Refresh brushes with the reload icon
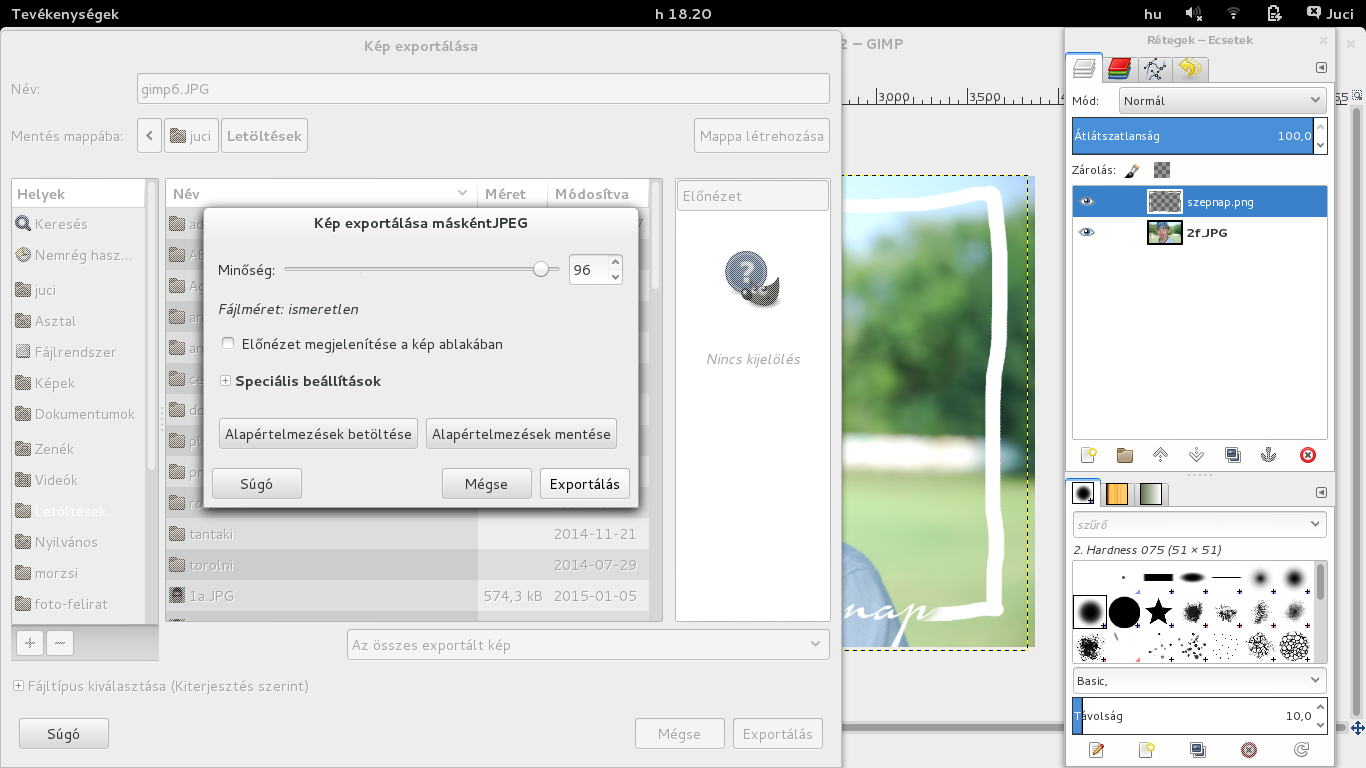The height and width of the screenshot is (768, 1366). pyautogui.click(x=1301, y=750)
